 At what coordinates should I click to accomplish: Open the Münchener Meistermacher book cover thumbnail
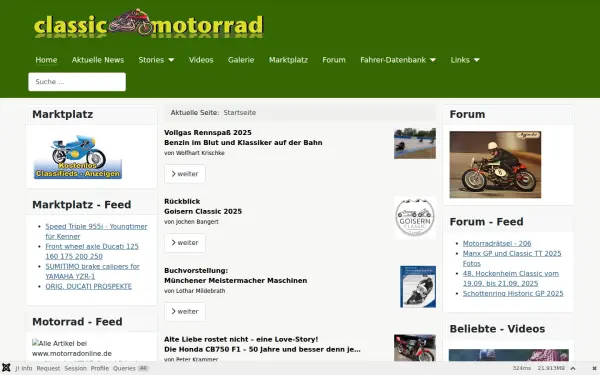418,287
